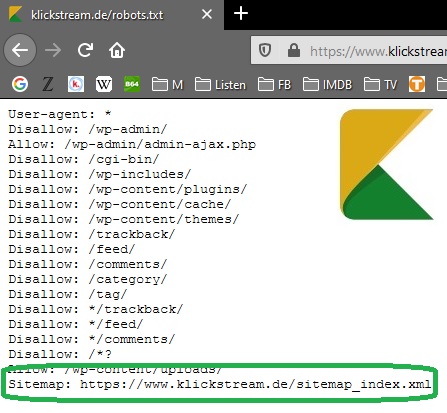447x413 pixels.
Task: Click 'Disallow: /comments/' line
Action: pos(88,264)
